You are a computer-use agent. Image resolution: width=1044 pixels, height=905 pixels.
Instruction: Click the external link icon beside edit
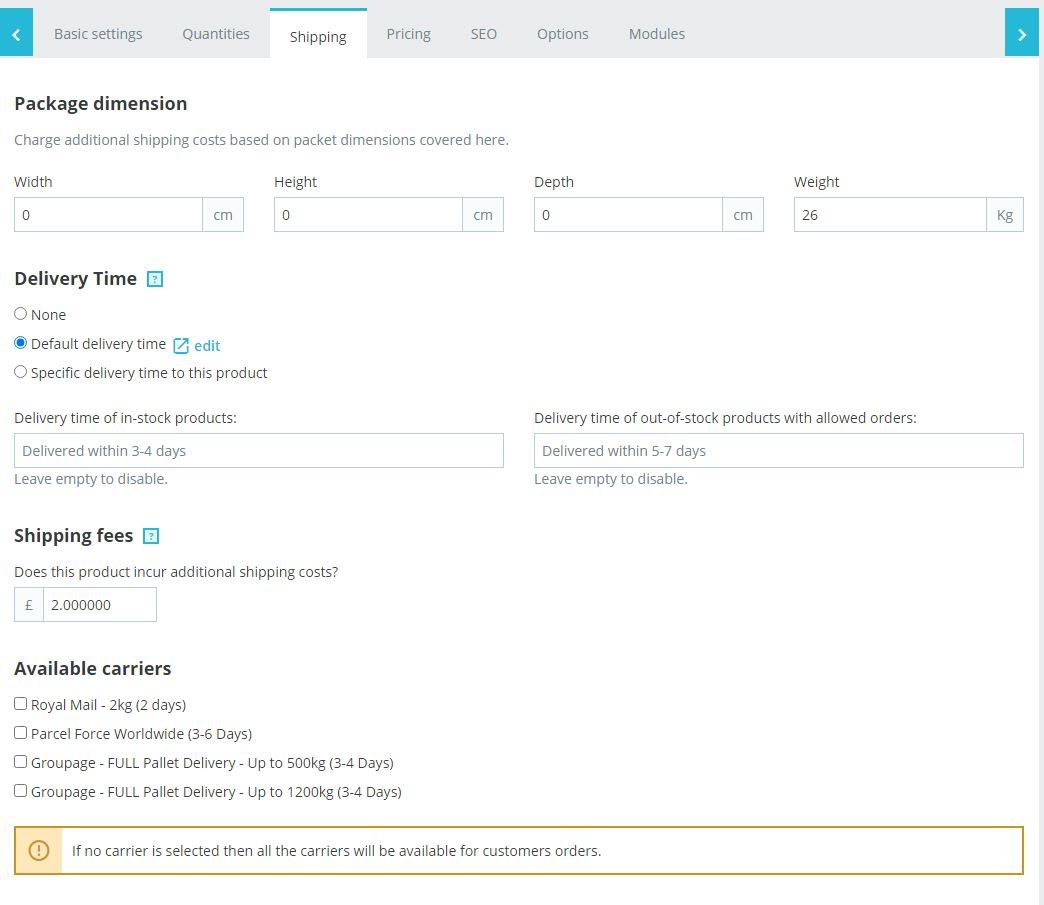tap(181, 345)
